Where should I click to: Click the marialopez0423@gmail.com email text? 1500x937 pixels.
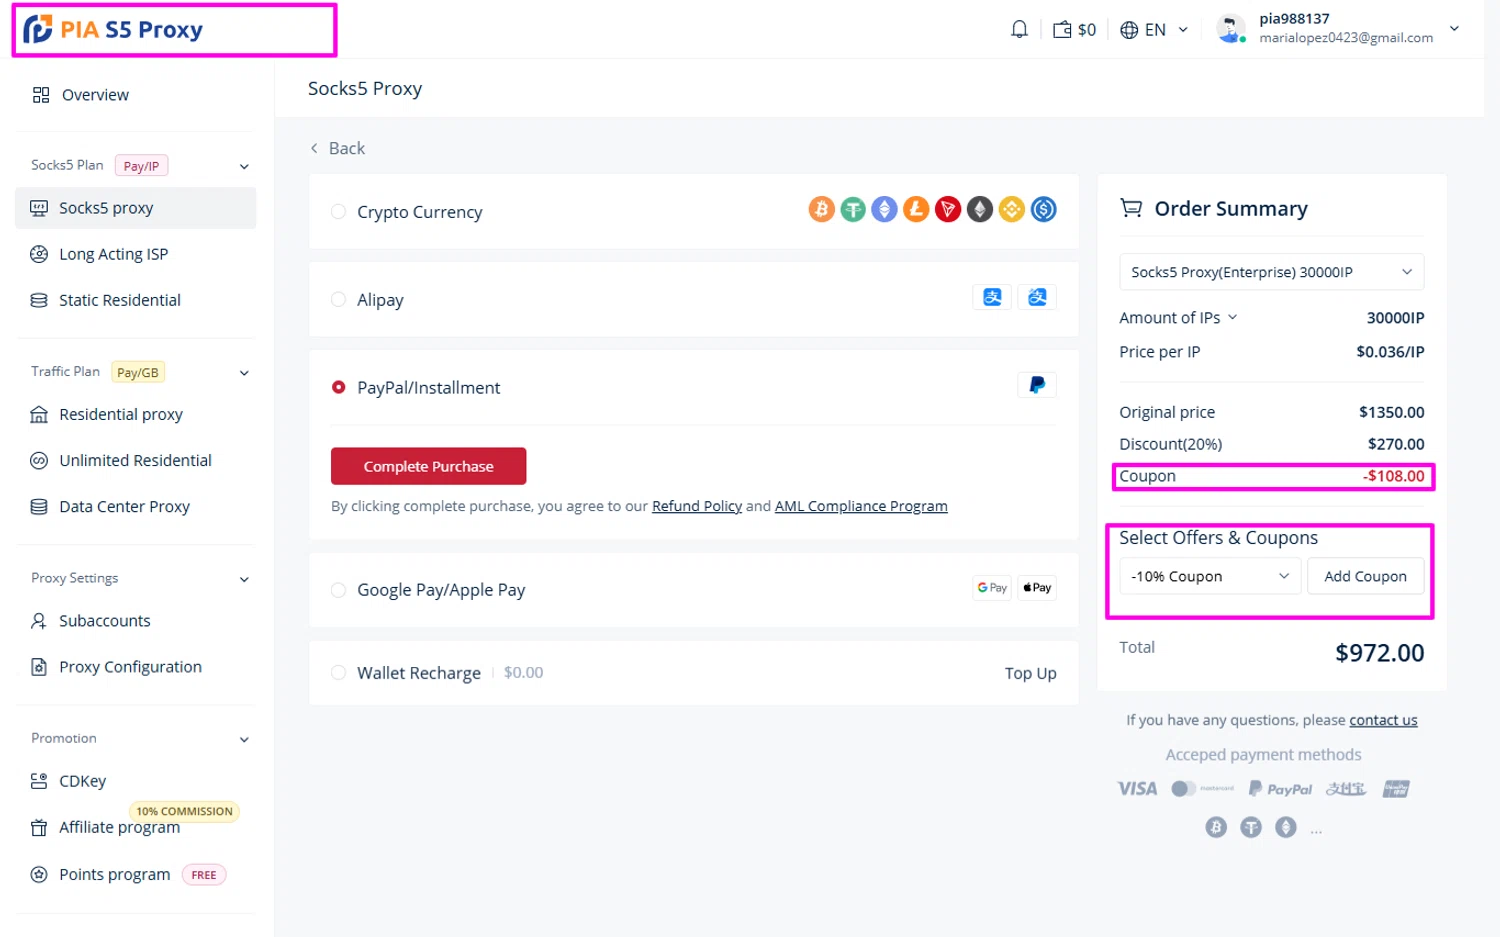pyautogui.click(x=1346, y=38)
